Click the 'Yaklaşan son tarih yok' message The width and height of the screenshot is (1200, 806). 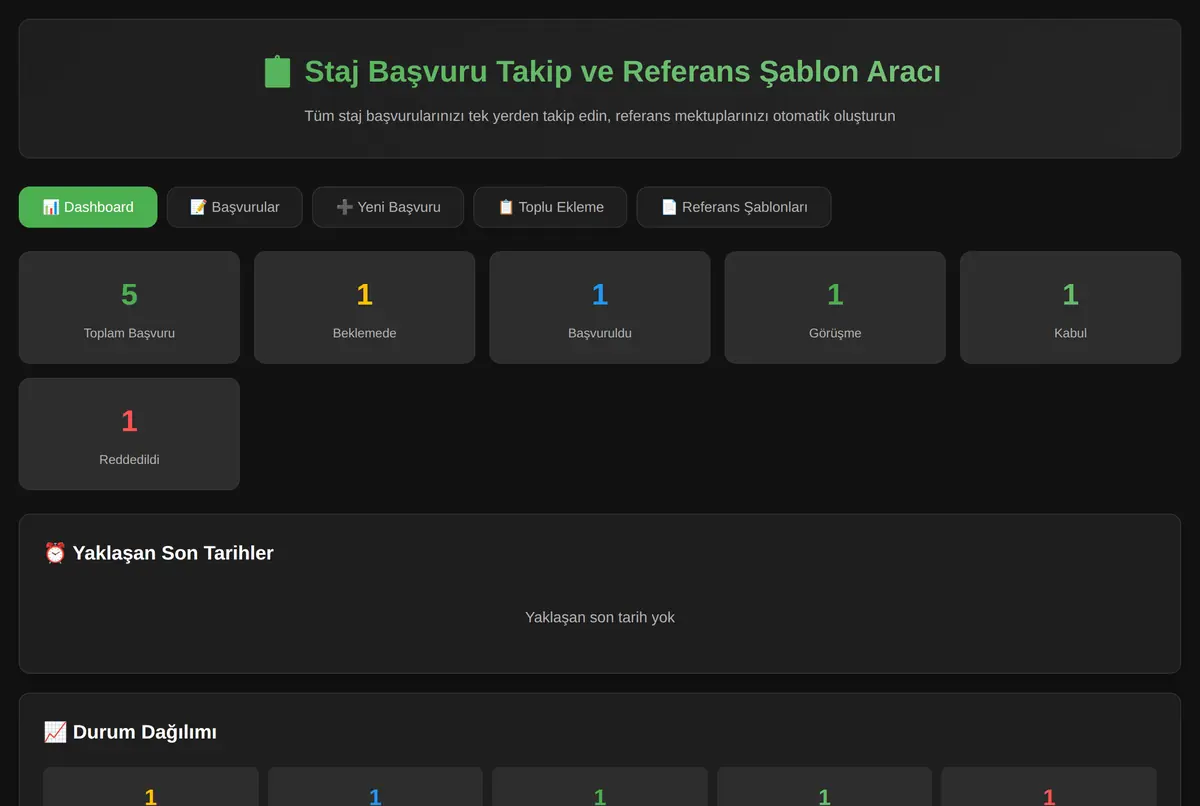click(600, 617)
